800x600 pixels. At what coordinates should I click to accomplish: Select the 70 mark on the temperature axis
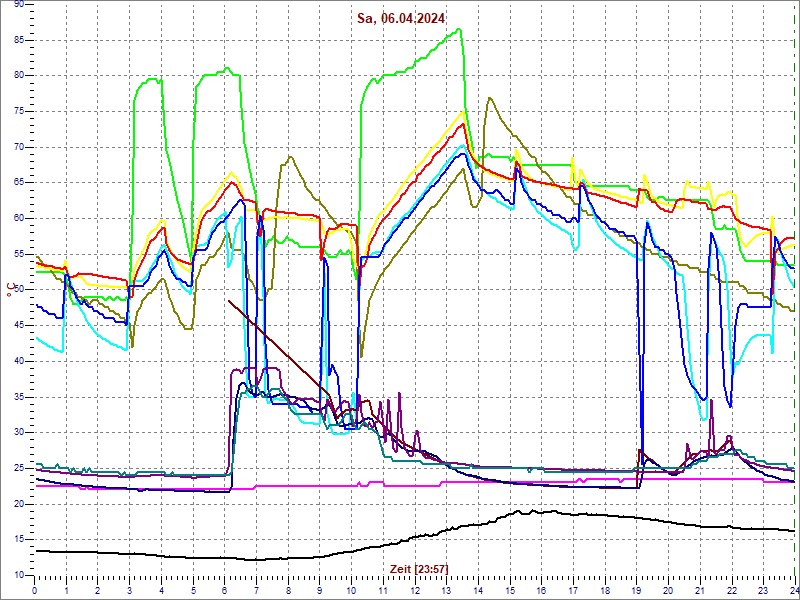pos(19,147)
